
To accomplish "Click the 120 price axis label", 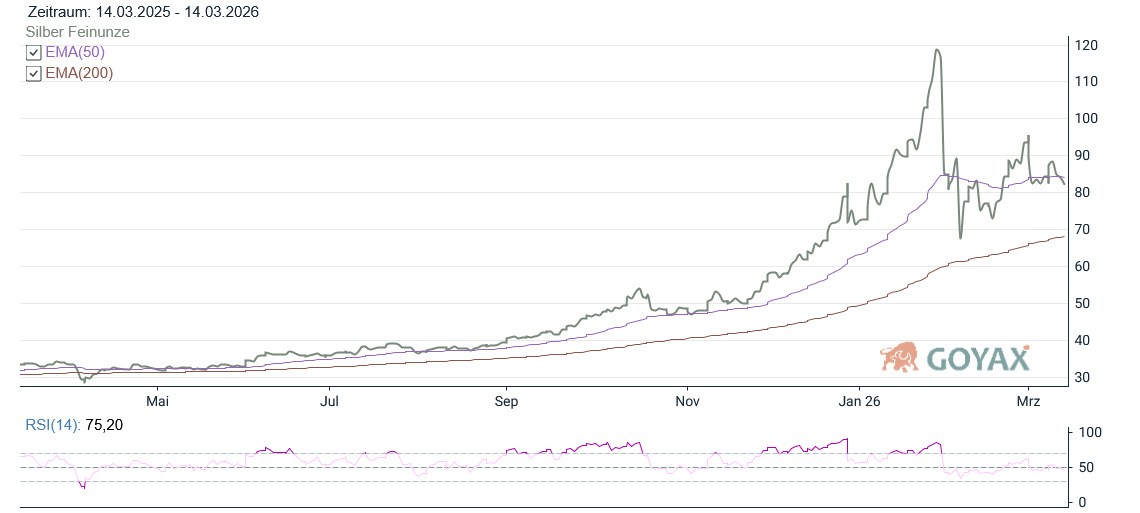I will 1087,45.
